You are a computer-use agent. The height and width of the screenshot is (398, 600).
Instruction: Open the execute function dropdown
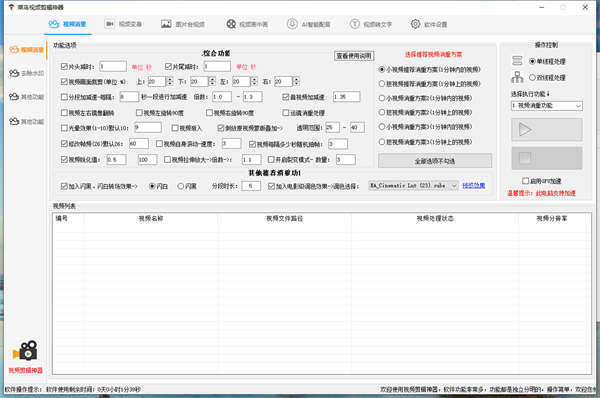click(x=547, y=106)
